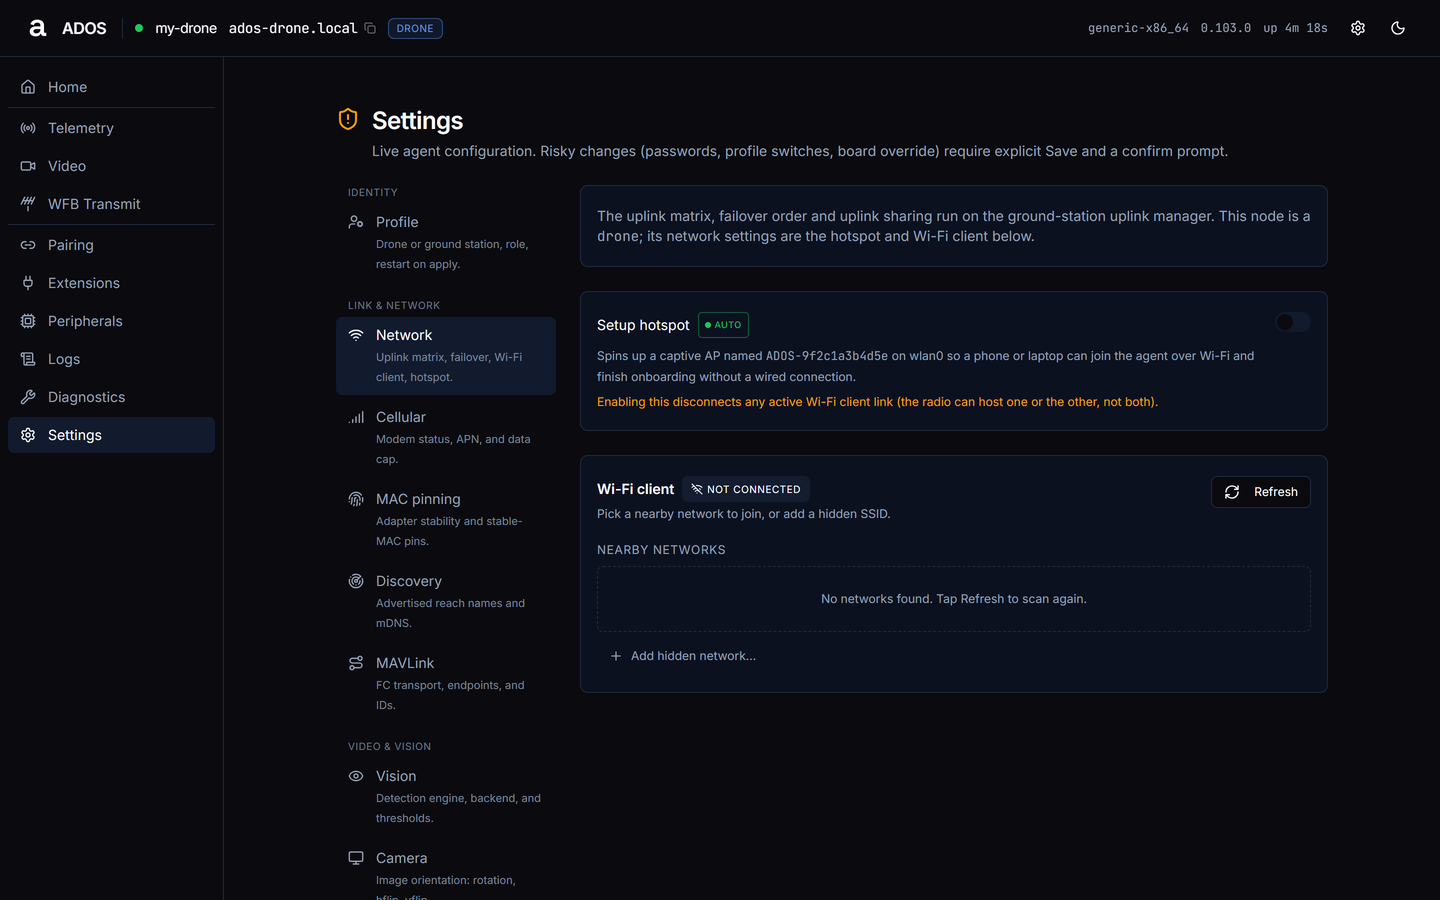Click the Discovery radar icon
The image size is (1440, 900).
coord(356,581)
